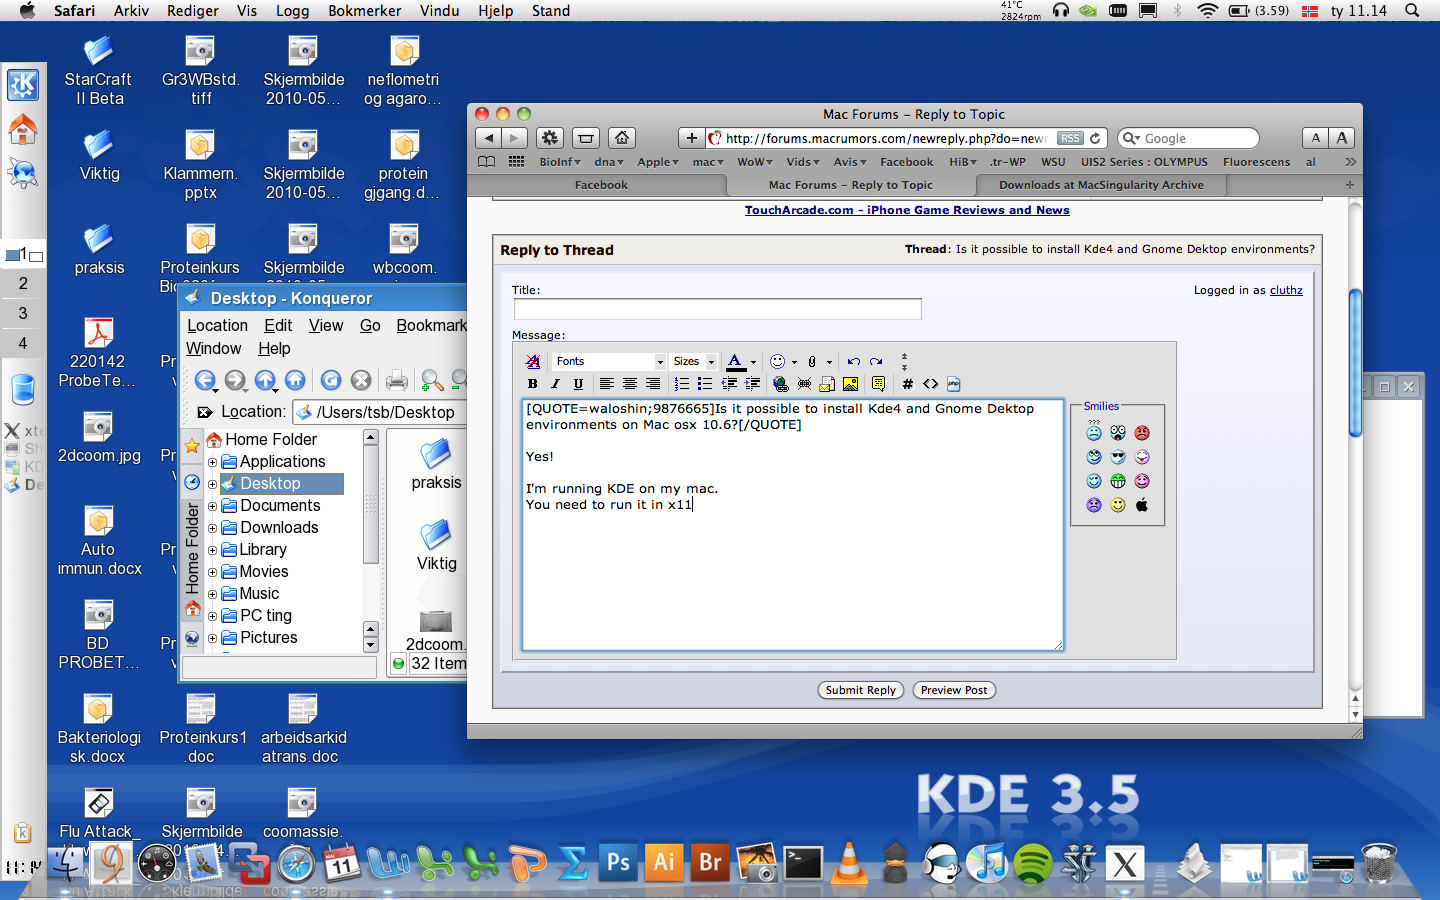Click Safari back navigation button
Screen dimensions: 1440x900
pos(488,138)
